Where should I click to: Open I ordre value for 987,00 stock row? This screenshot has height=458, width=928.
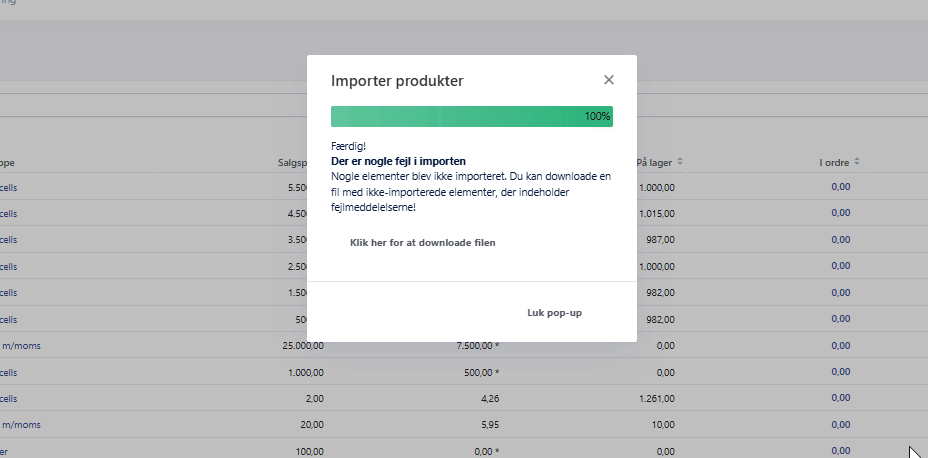(840, 239)
